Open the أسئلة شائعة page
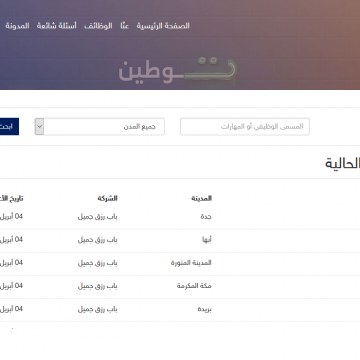360x360 pixels. coord(57,26)
